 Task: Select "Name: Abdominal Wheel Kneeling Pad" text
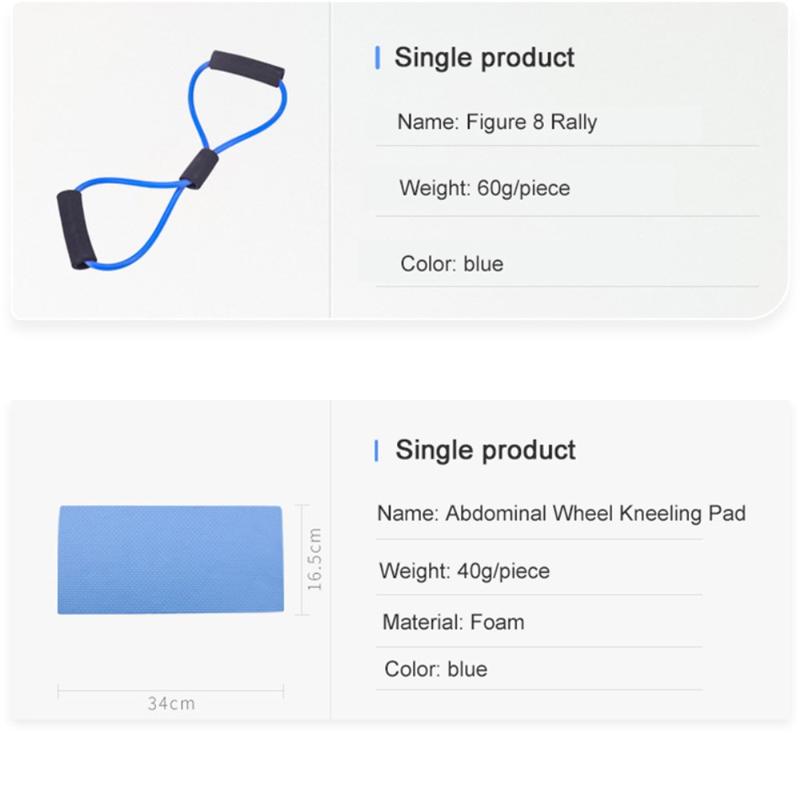561,514
